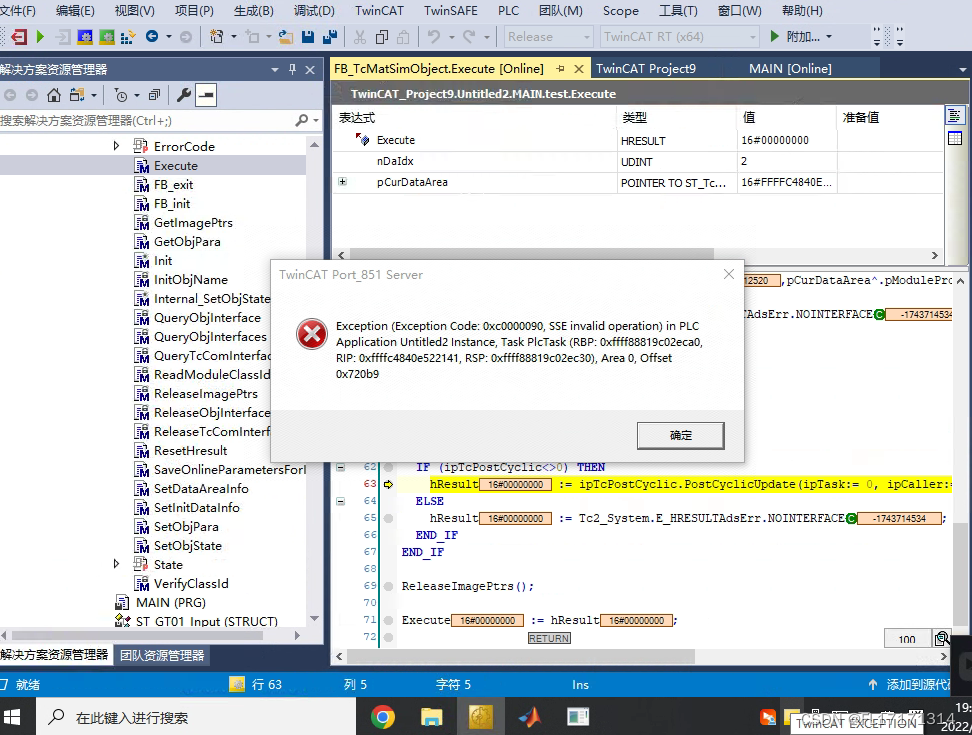The width and height of the screenshot is (972, 735).
Task: Select the GetImagePtrs method in tree
Action: (x=193, y=222)
